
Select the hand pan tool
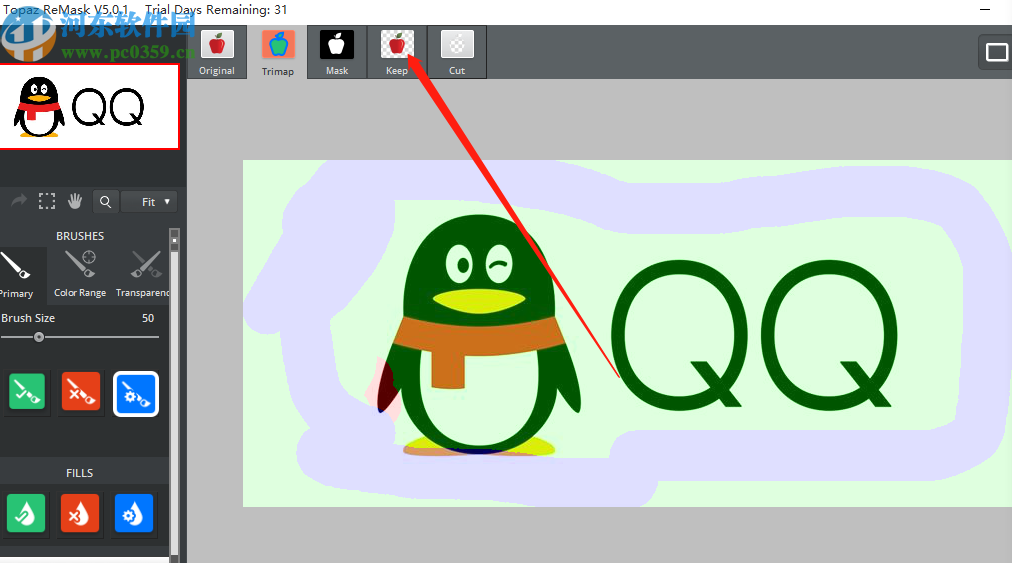point(75,201)
